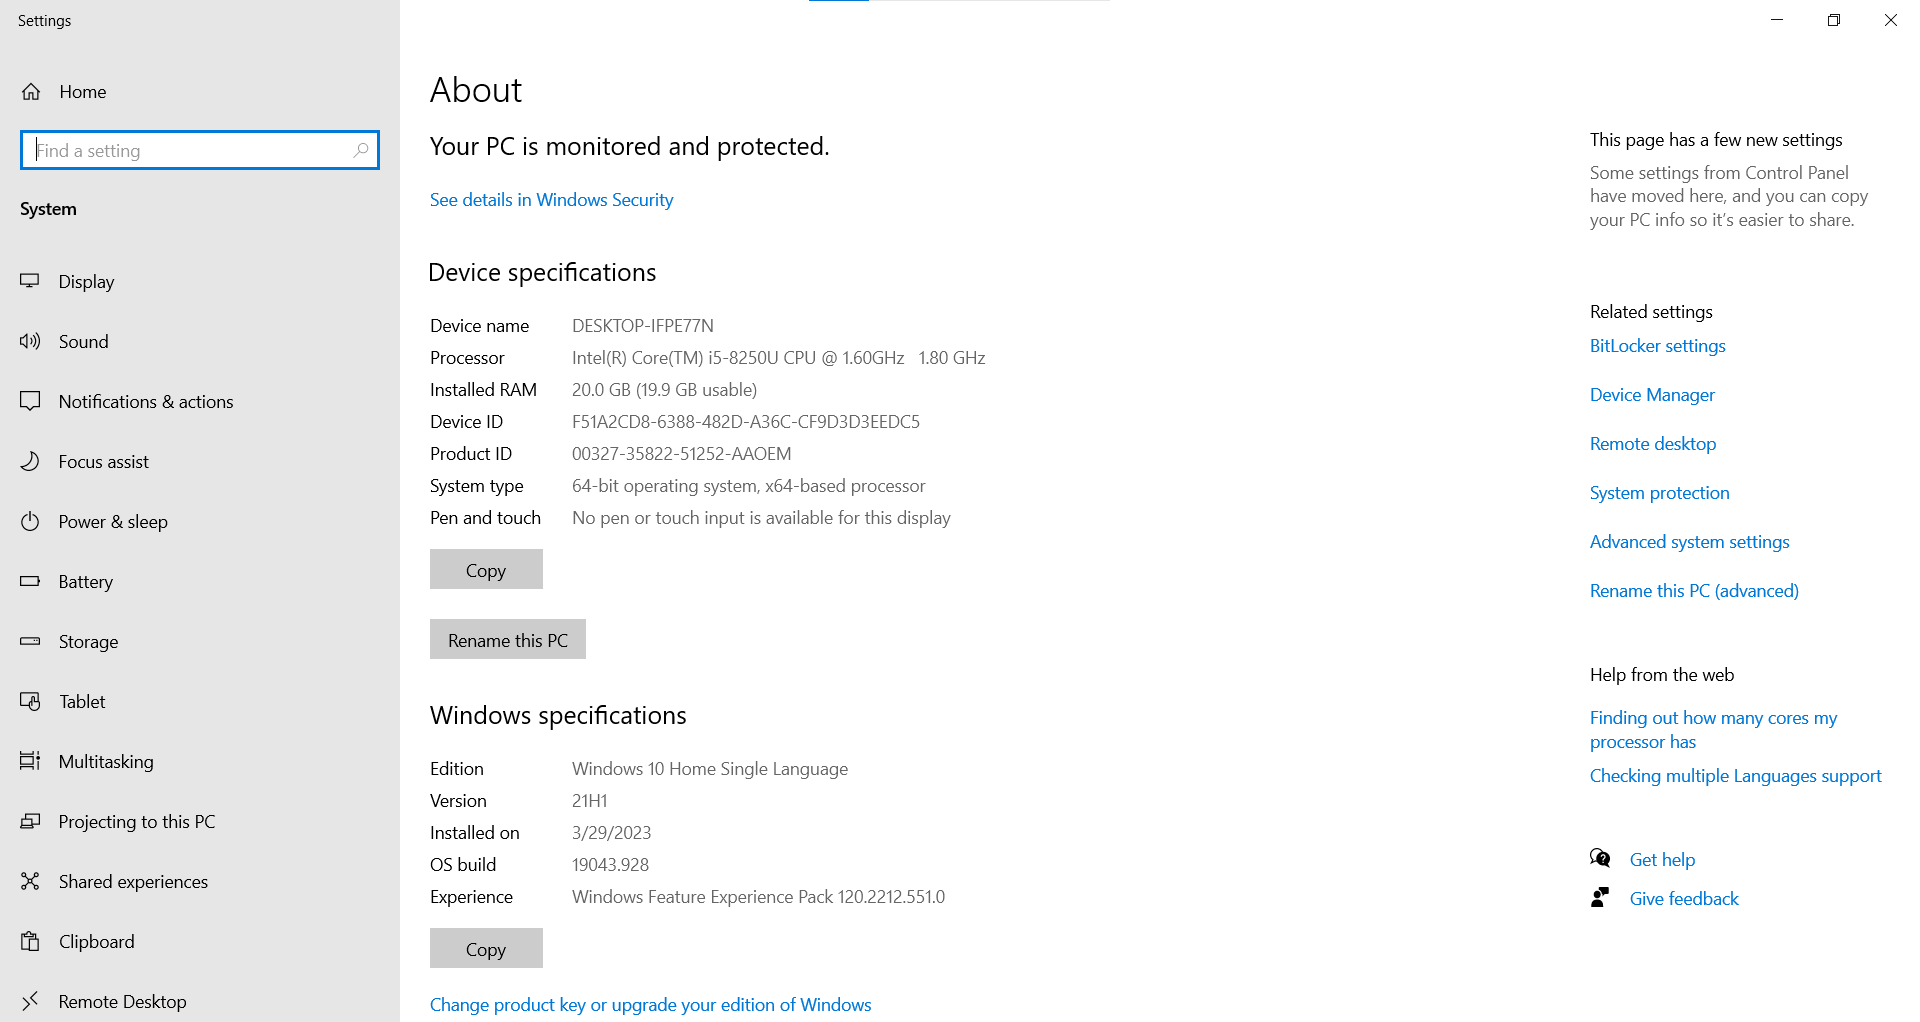Open Advanced system settings link
Screen dimensions: 1920x1022
[x=1689, y=542]
